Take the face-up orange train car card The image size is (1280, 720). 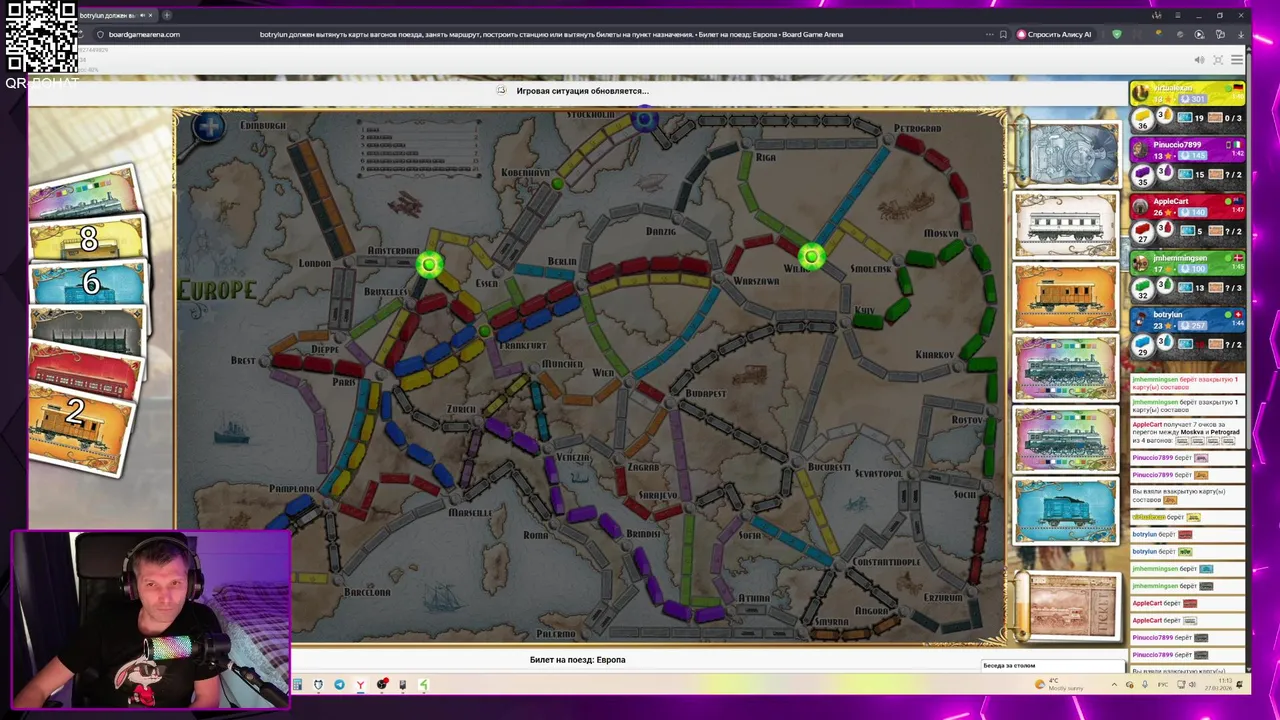tap(1066, 296)
